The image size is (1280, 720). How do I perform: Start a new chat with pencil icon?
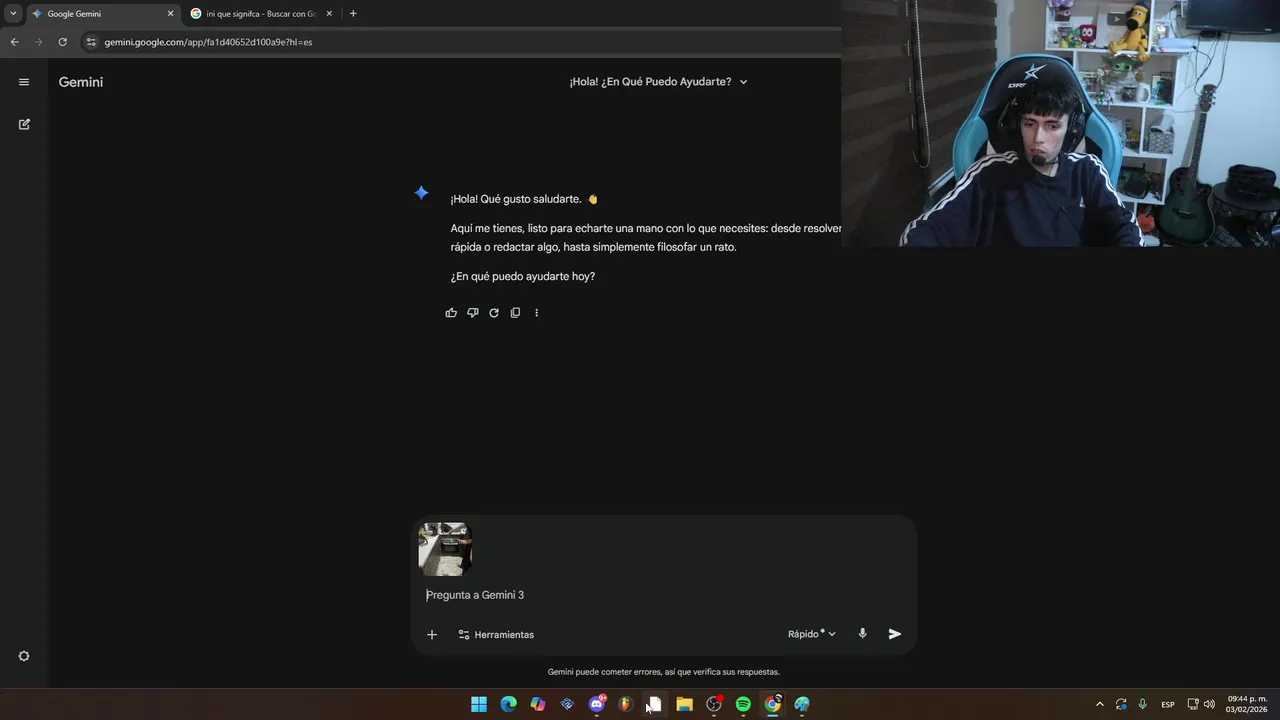pyautogui.click(x=24, y=124)
